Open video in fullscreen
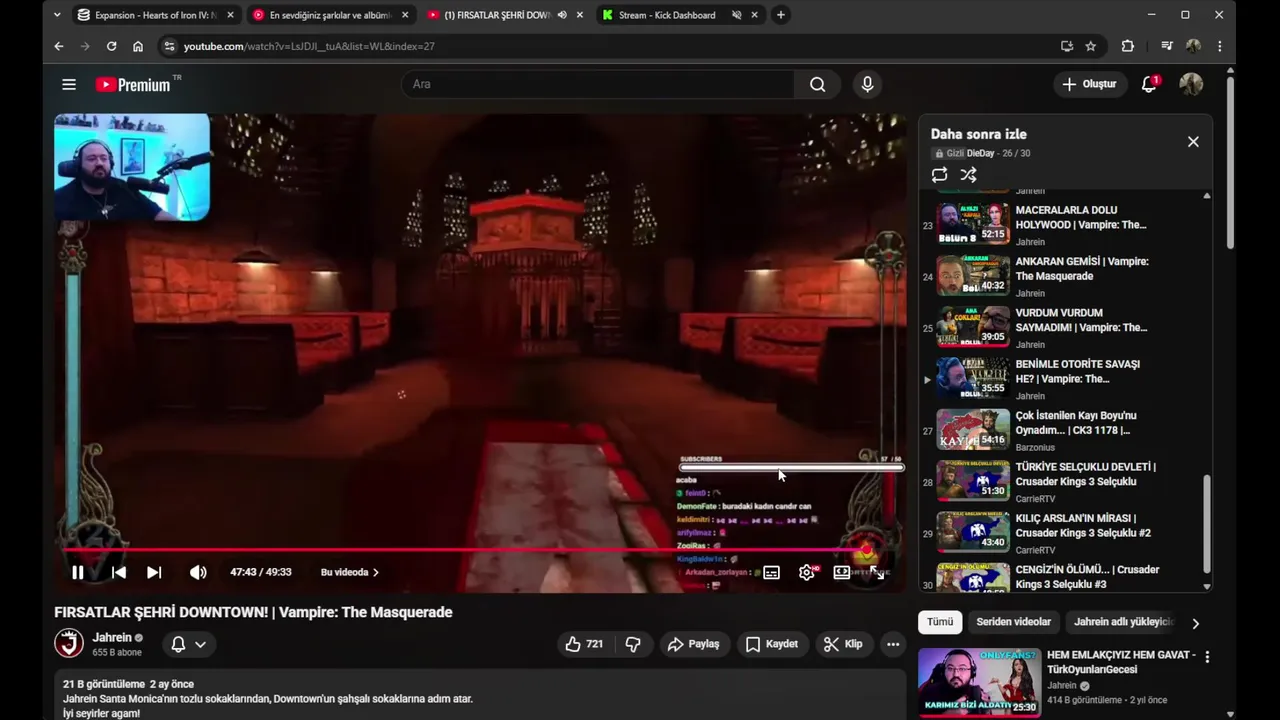The width and height of the screenshot is (1280, 720). [x=877, y=572]
